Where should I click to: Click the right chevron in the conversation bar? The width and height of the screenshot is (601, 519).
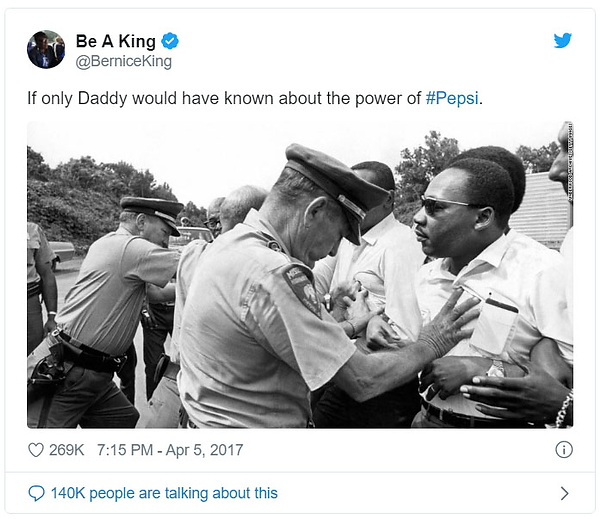click(x=564, y=493)
